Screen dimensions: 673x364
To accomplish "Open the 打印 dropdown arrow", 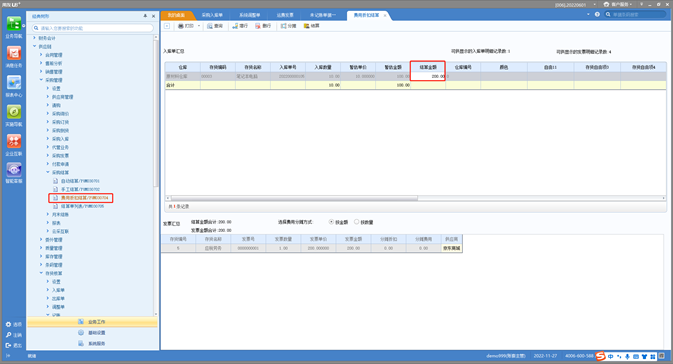I will pos(199,26).
